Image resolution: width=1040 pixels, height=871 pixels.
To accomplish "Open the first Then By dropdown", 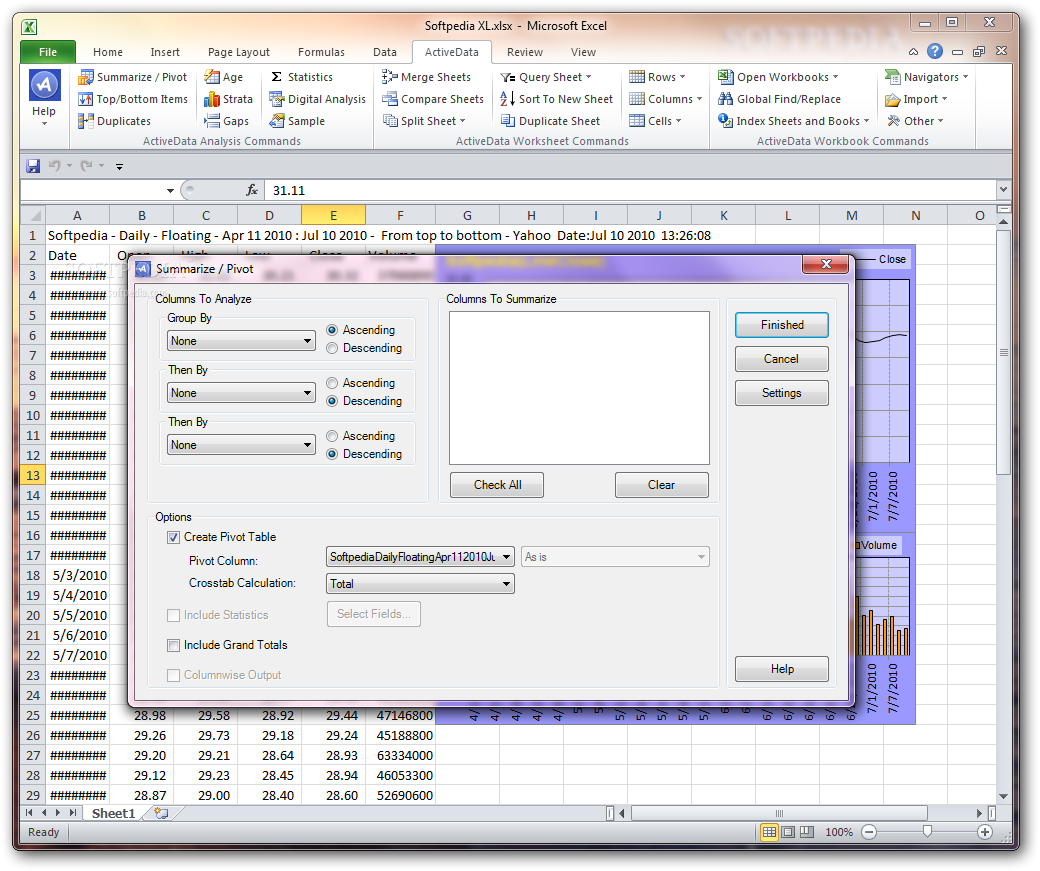I will (241, 393).
